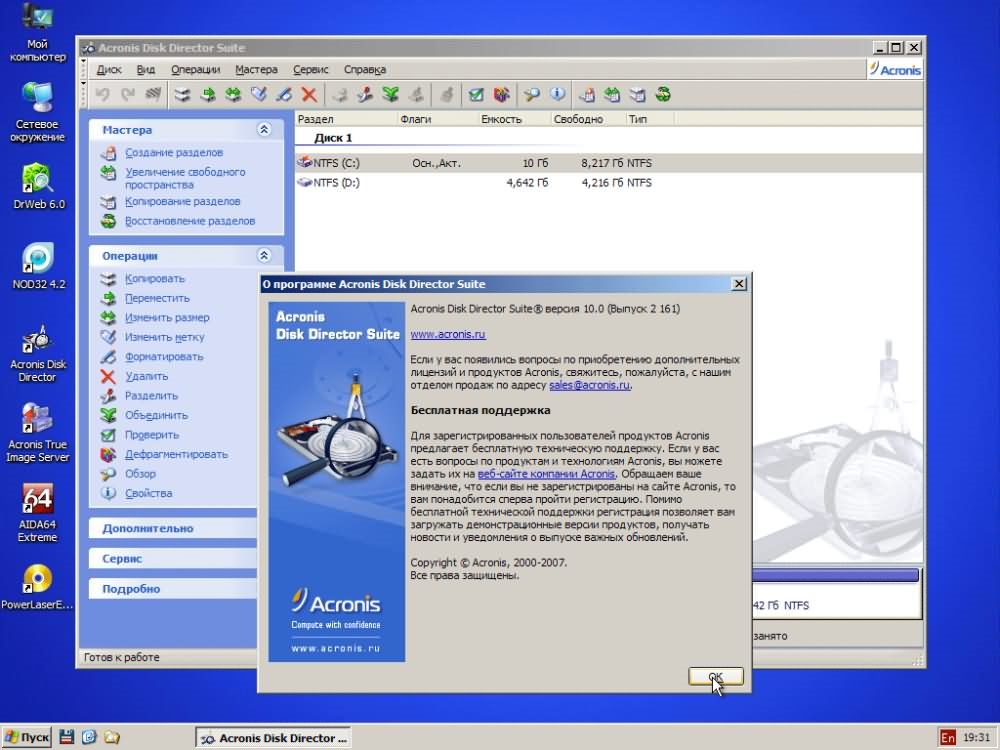Click the Пуск start button
1000x750 pixels.
pyautogui.click(x=27, y=738)
